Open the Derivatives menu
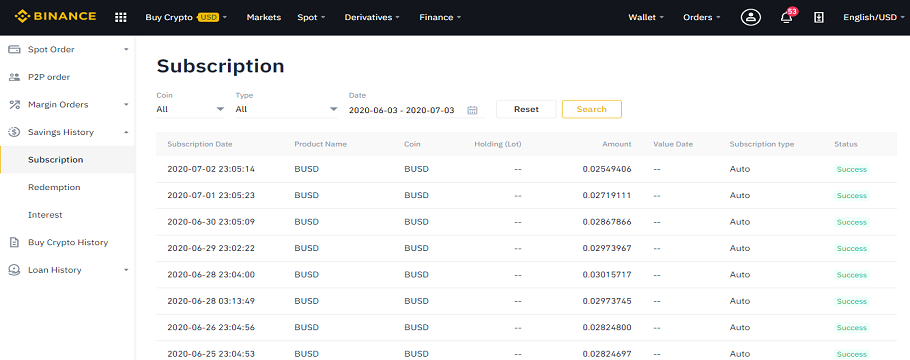The image size is (910, 360). (372, 17)
